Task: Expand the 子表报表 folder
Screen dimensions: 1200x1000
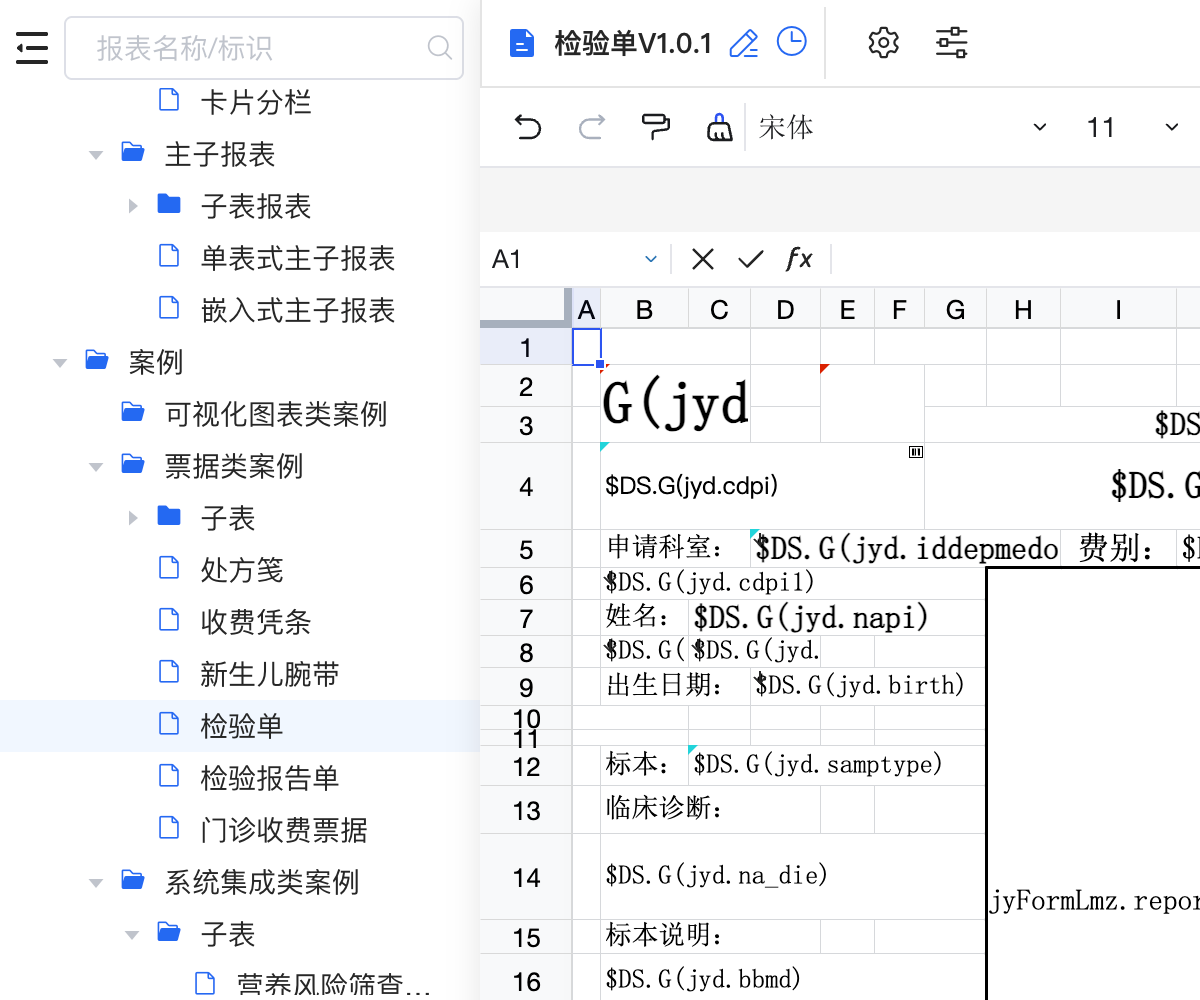Action: (x=133, y=207)
